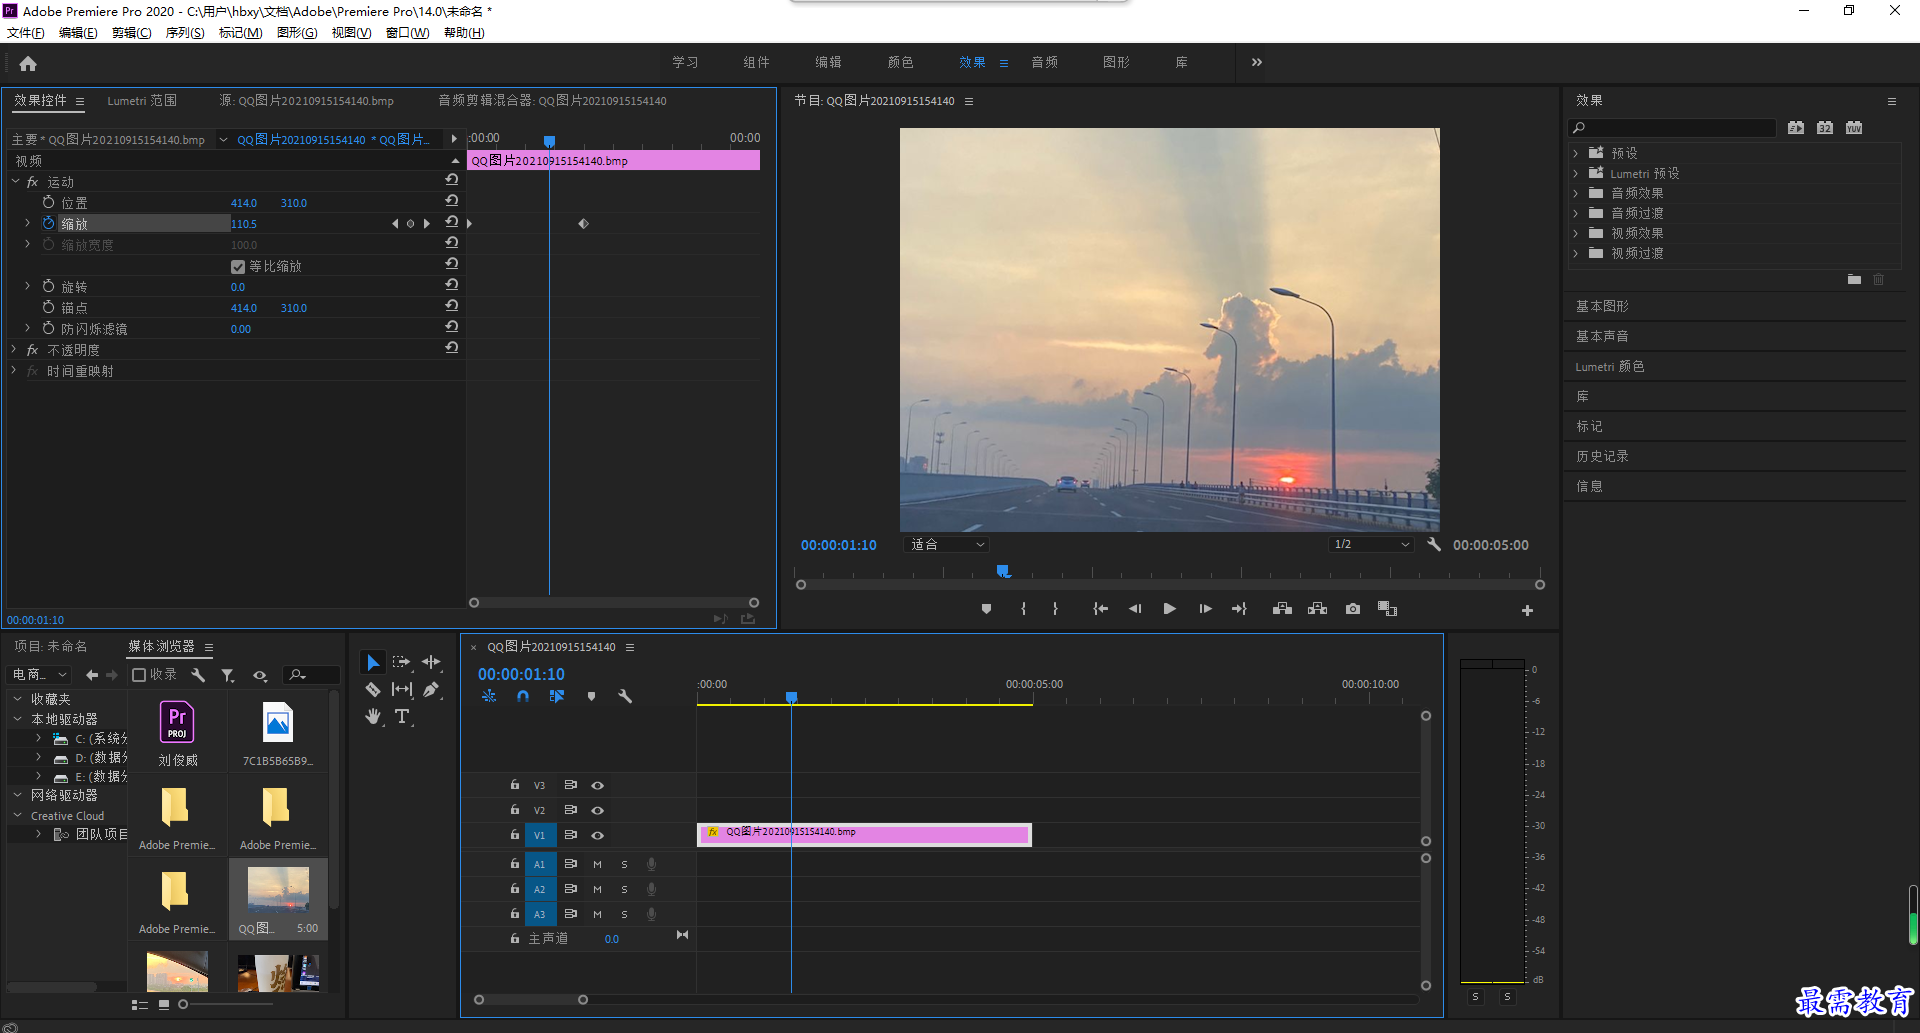This screenshot has height=1033, width=1920.
Task: Create new custom bin in Effects panel
Action: pyautogui.click(x=1854, y=280)
